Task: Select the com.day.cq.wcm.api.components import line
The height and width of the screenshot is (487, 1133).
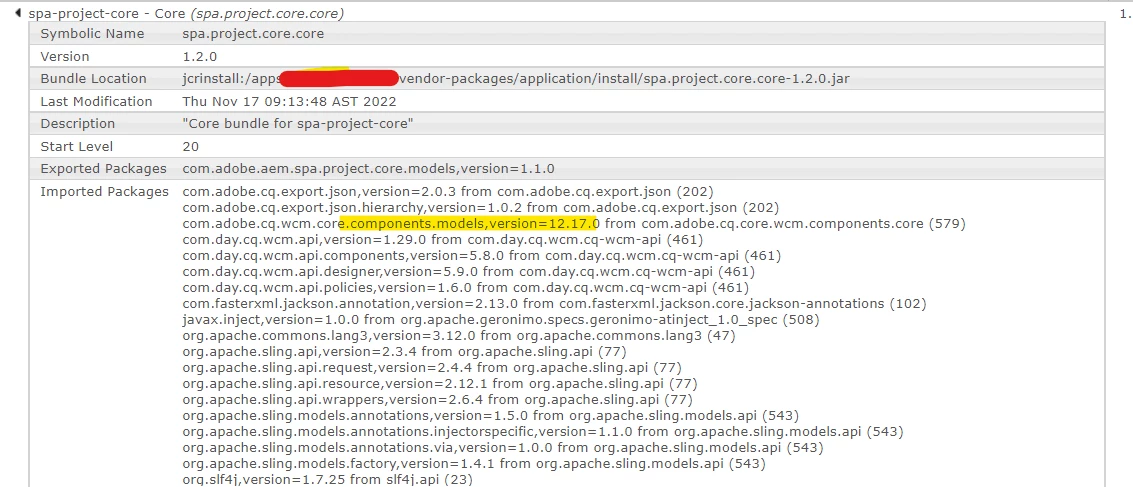Action: point(481,255)
